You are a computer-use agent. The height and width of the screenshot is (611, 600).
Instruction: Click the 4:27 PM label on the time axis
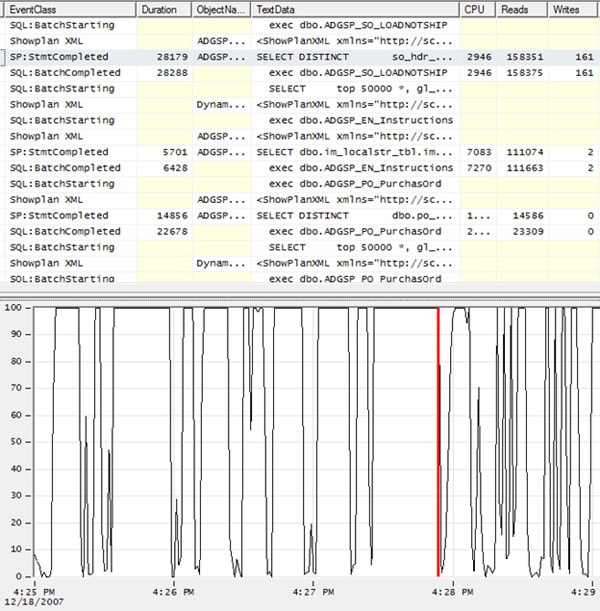(x=313, y=592)
